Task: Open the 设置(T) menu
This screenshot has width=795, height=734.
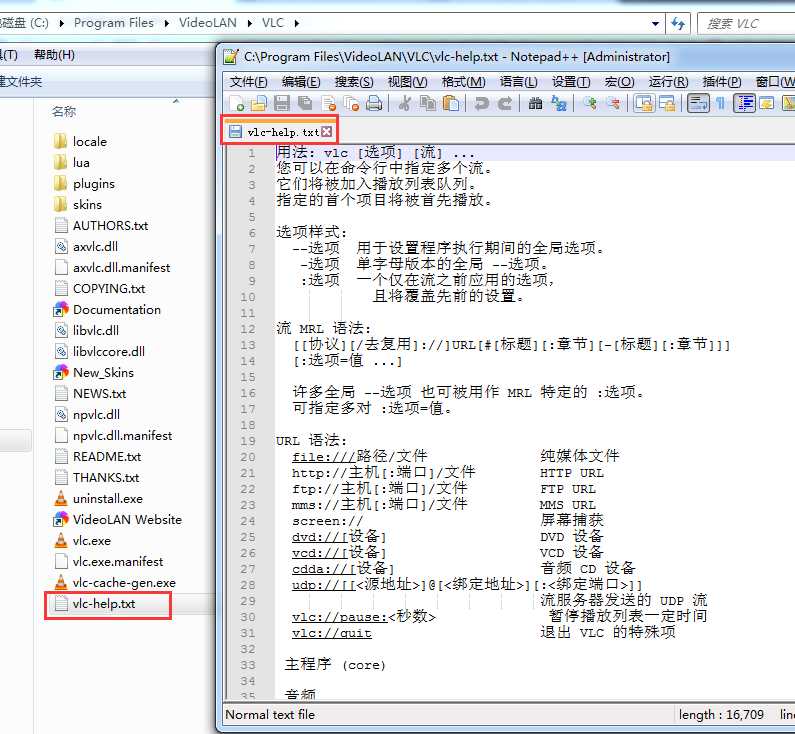Action: tap(571, 82)
